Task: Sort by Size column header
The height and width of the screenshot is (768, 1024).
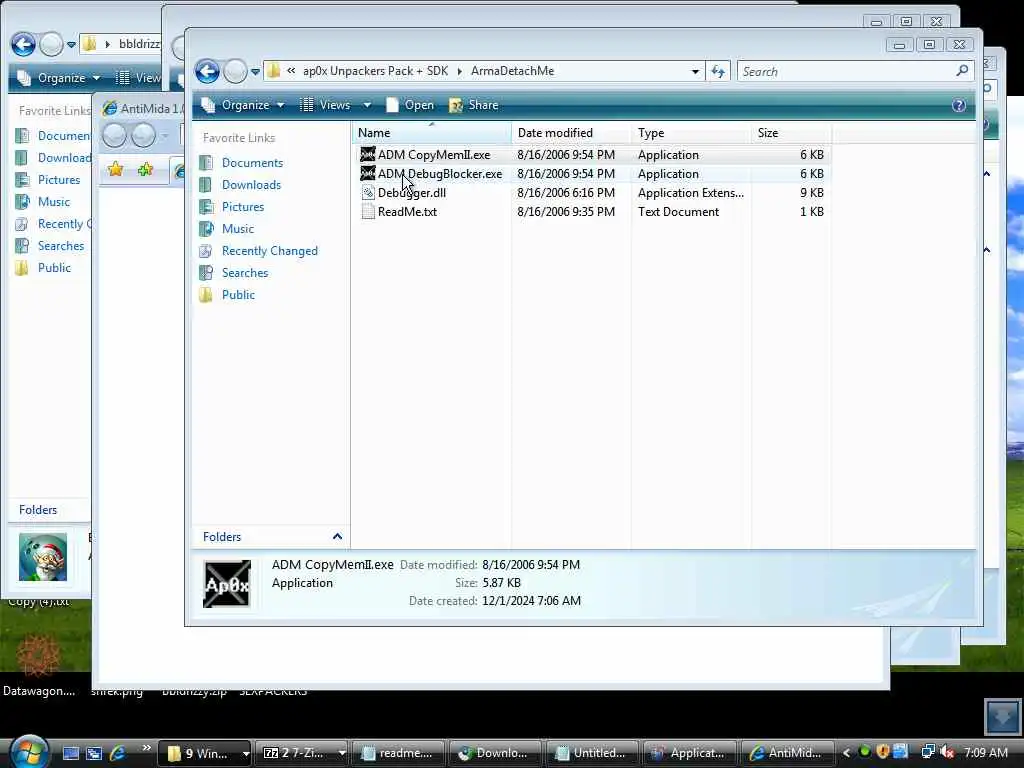Action: tap(791, 133)
